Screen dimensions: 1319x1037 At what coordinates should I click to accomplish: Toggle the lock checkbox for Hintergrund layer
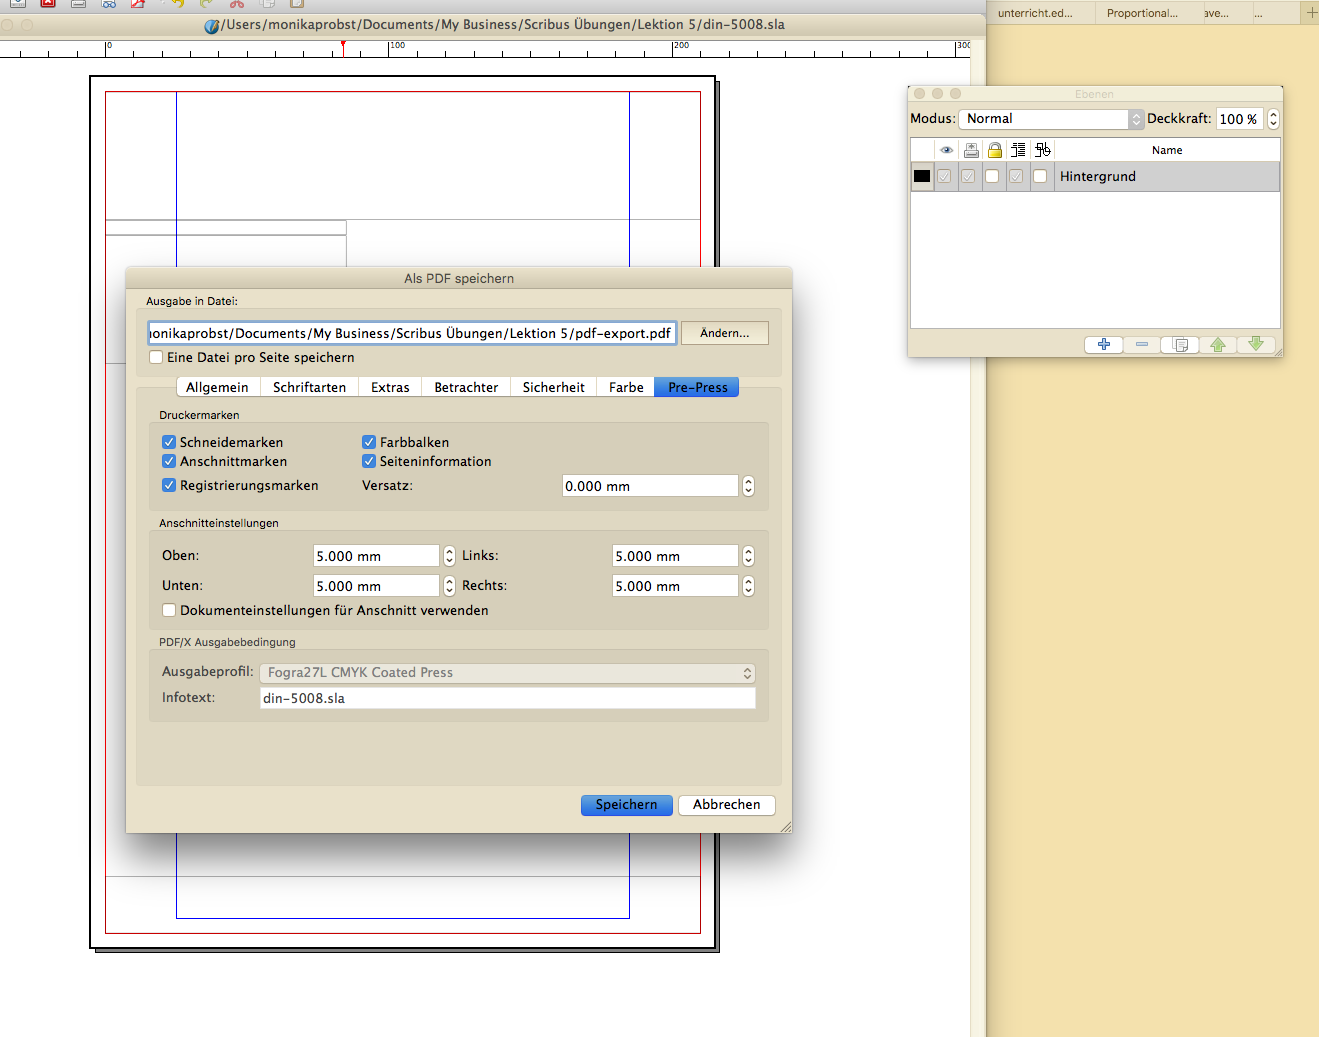(x=992, y=176)
